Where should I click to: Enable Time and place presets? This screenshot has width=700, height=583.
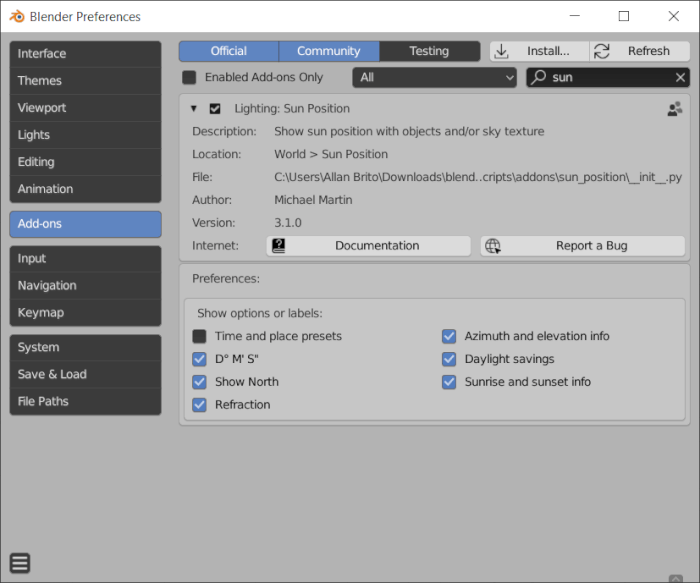[x=199, y=336]
